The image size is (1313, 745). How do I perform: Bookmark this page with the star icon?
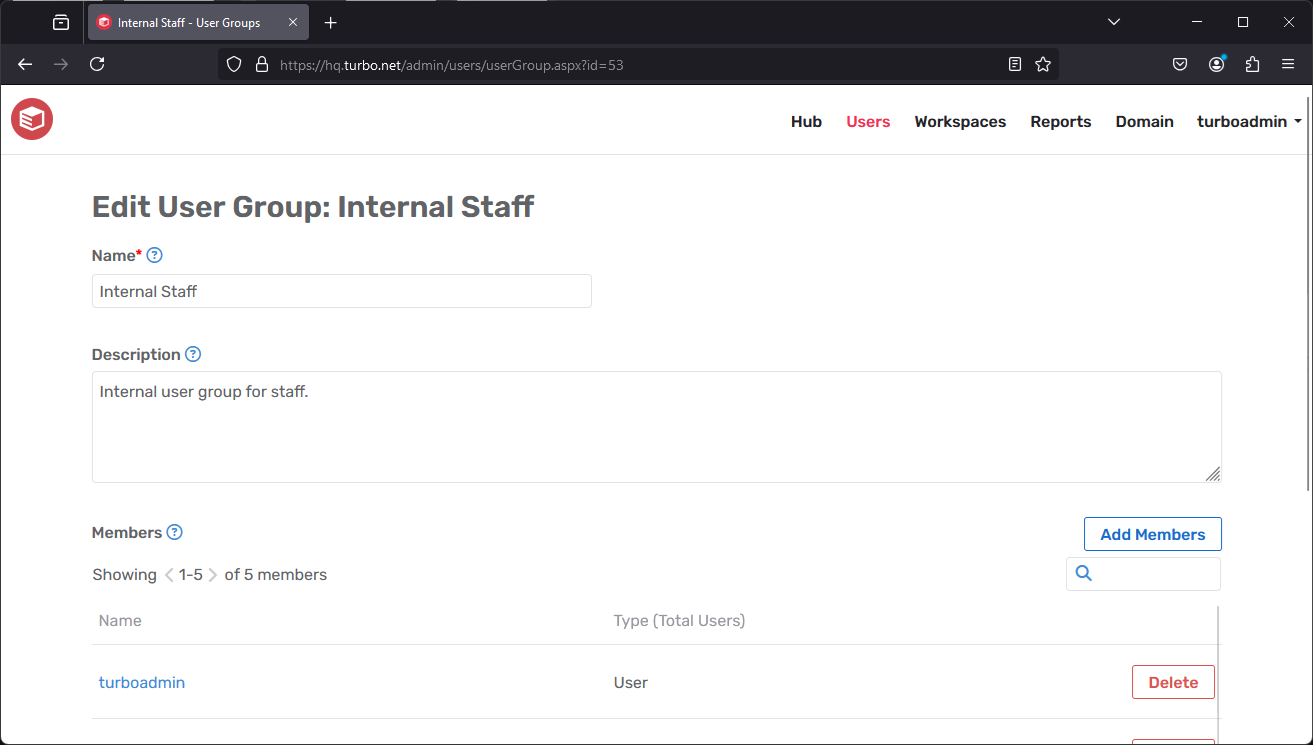(1043, 63)
